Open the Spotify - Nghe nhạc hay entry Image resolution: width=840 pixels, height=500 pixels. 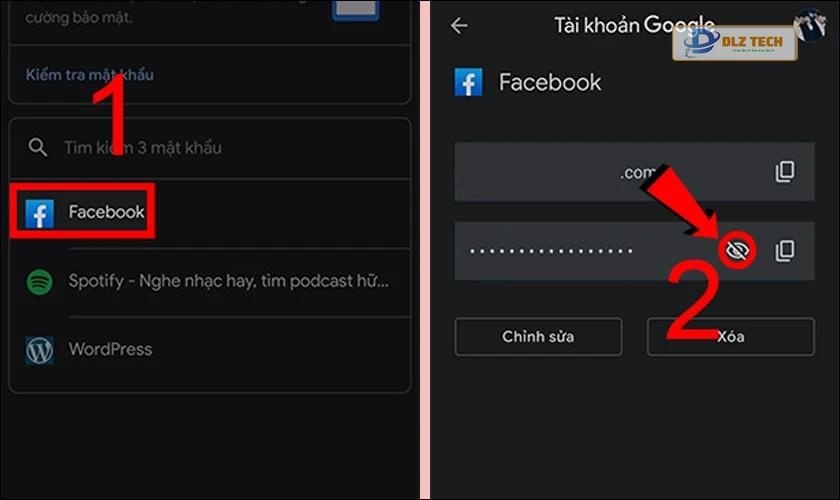click(210, 281)
